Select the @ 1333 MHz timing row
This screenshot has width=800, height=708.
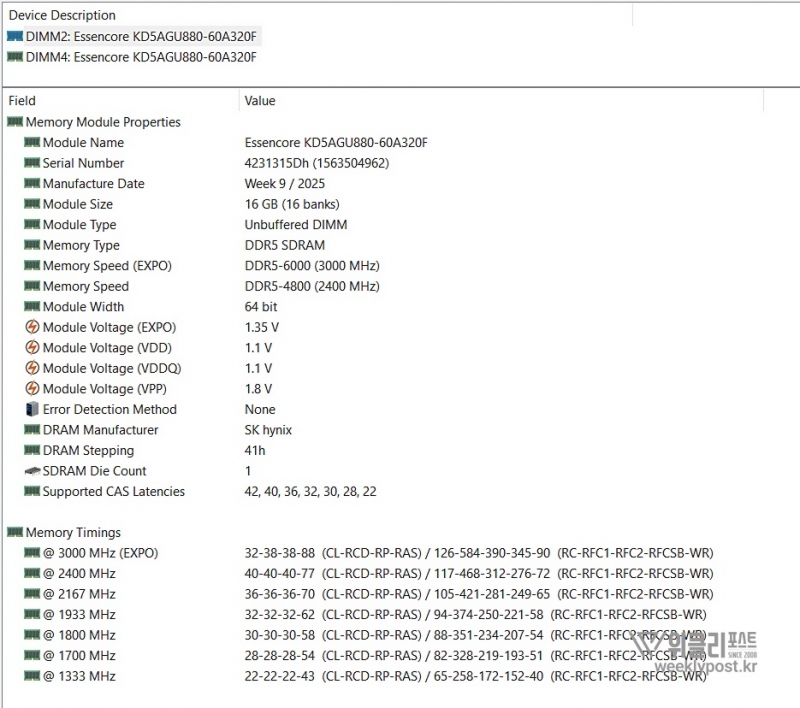[x=365, y=676]
